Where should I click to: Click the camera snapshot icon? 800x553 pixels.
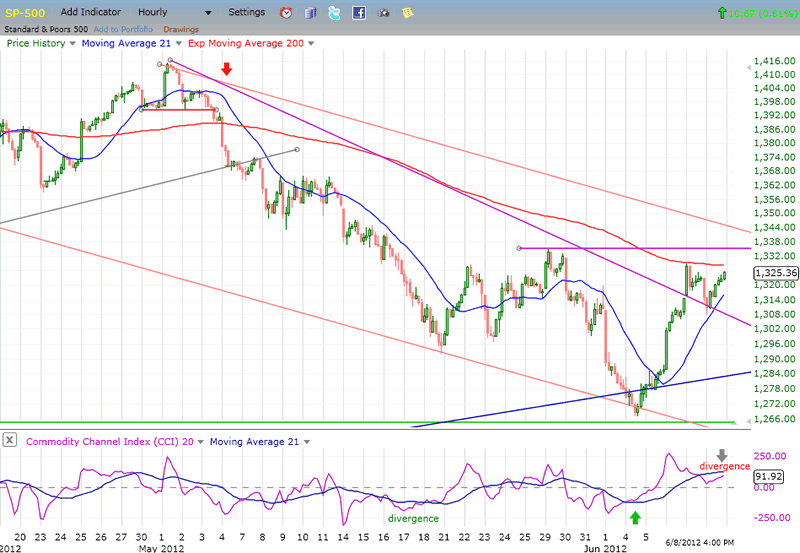[383, 13]
